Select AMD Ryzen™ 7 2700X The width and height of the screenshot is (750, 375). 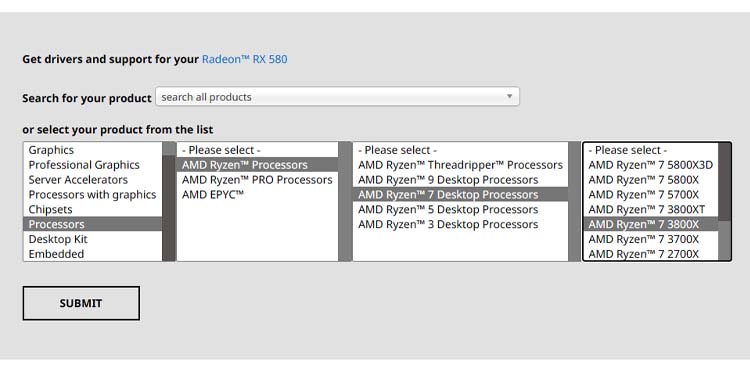click(651, 254)
